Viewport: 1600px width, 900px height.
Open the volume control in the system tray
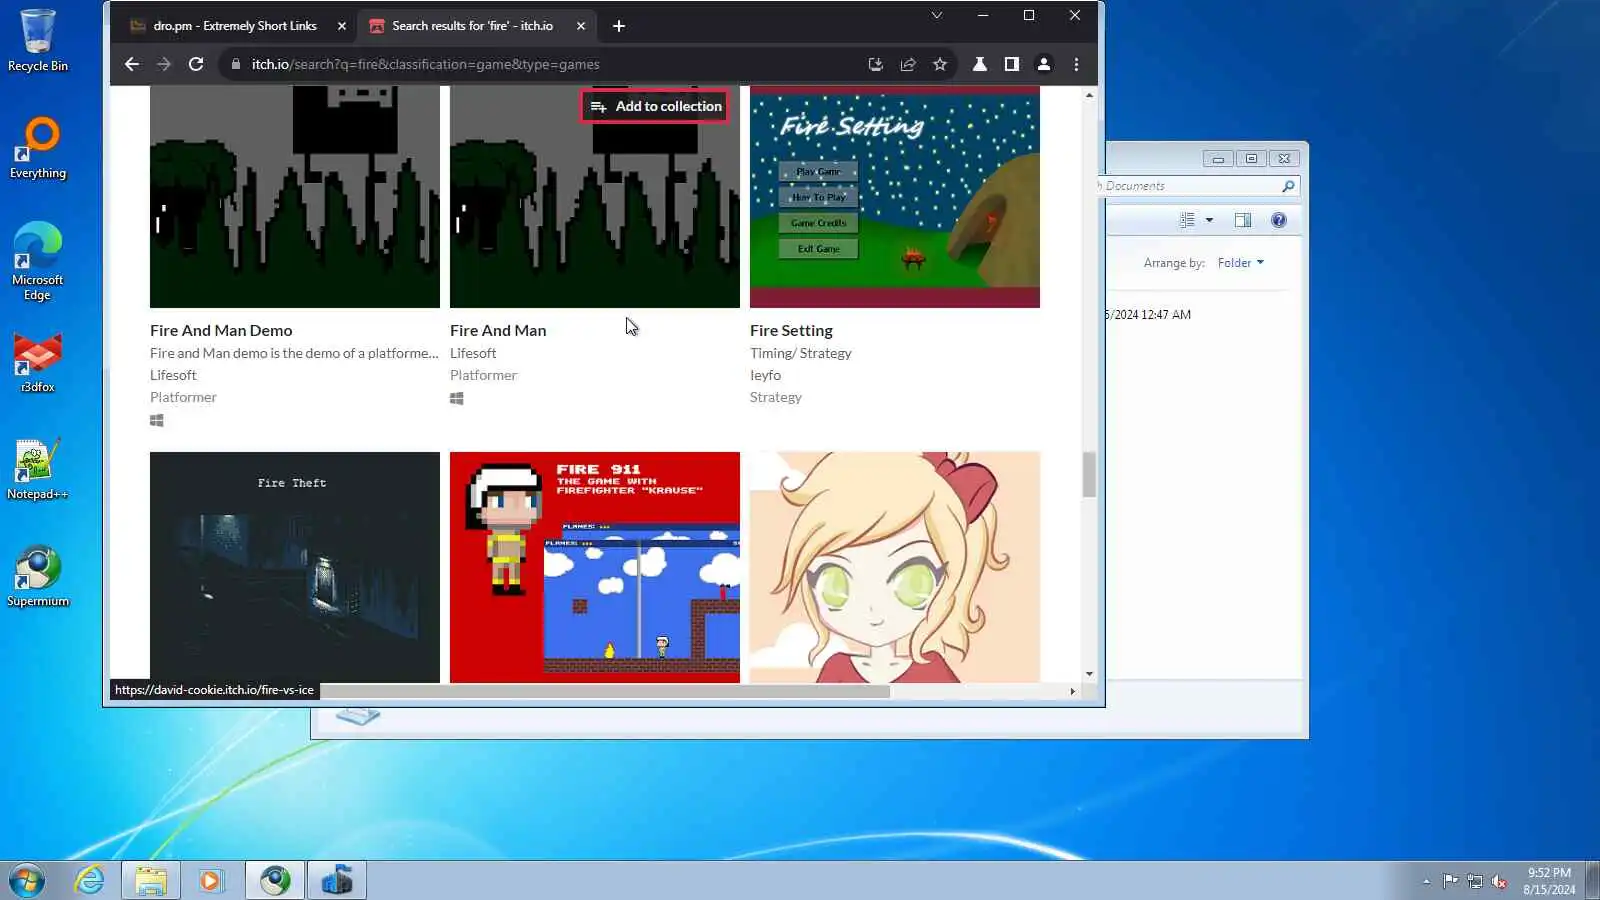point(1499,881)
